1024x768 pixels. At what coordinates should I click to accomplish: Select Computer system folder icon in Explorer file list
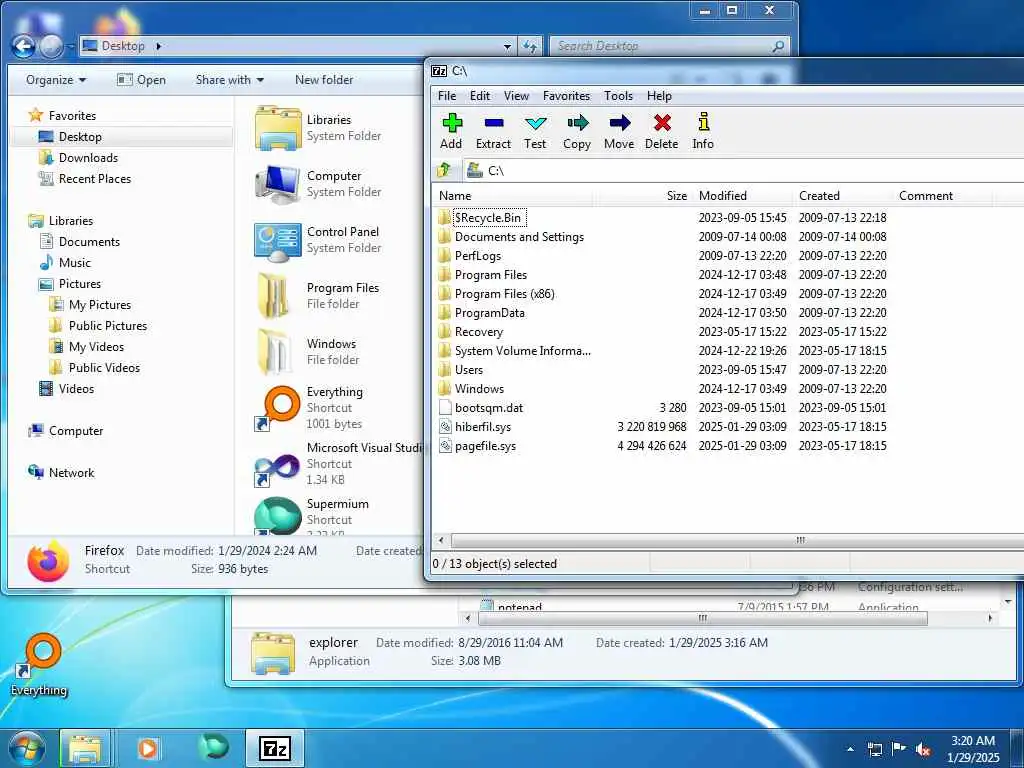click(x=278, y=184)
